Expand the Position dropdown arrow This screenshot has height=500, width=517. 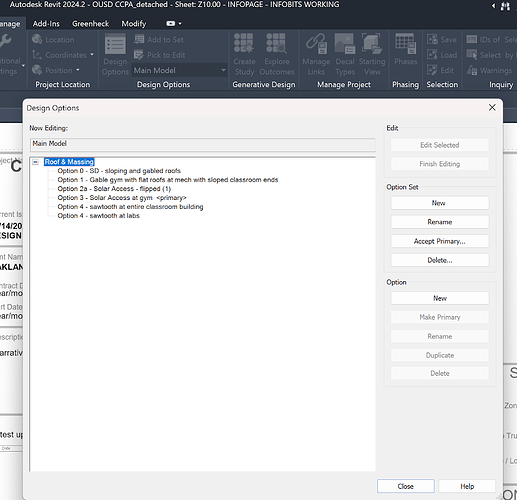[78, 70]
